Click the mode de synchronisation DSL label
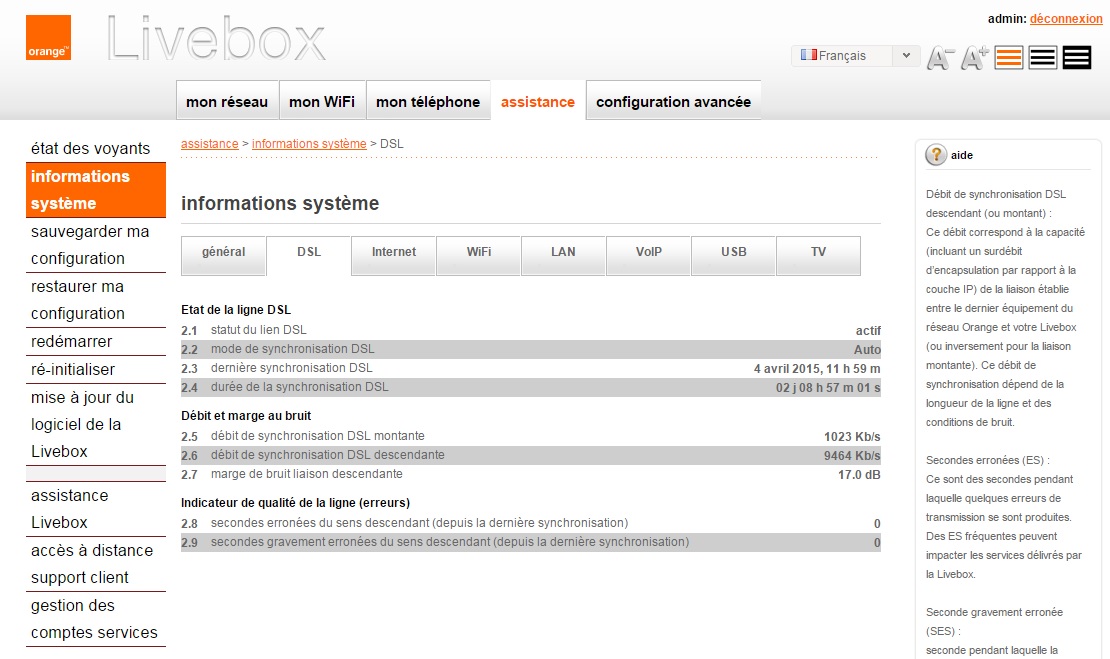Screen dimensions: 1110x659 pos(292,349)
